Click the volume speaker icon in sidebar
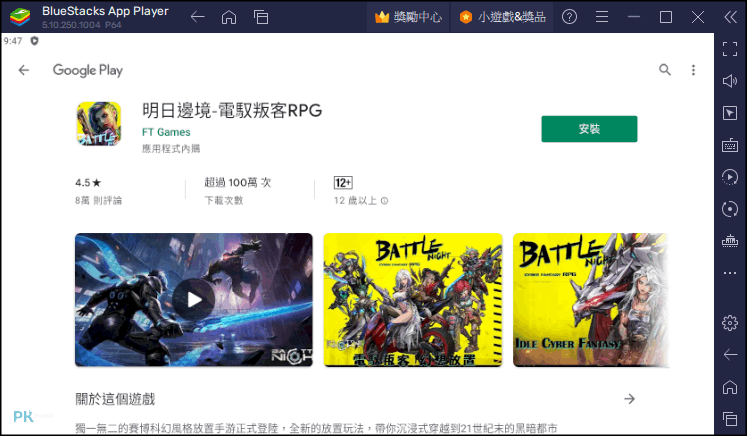This screenshot has height=436, width=747. [x=730, y=81]
